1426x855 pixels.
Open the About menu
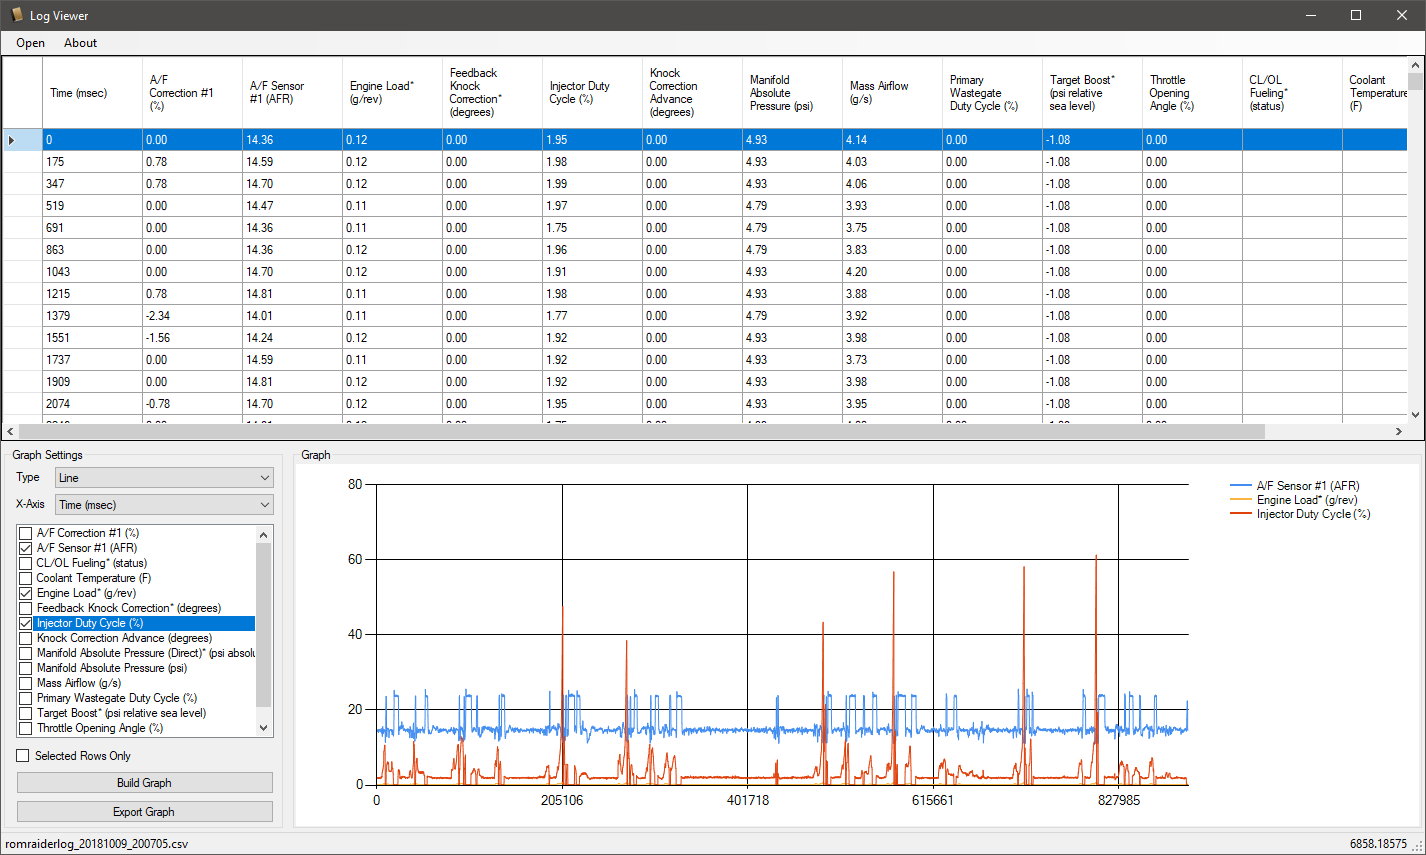(x=80, y=43)
